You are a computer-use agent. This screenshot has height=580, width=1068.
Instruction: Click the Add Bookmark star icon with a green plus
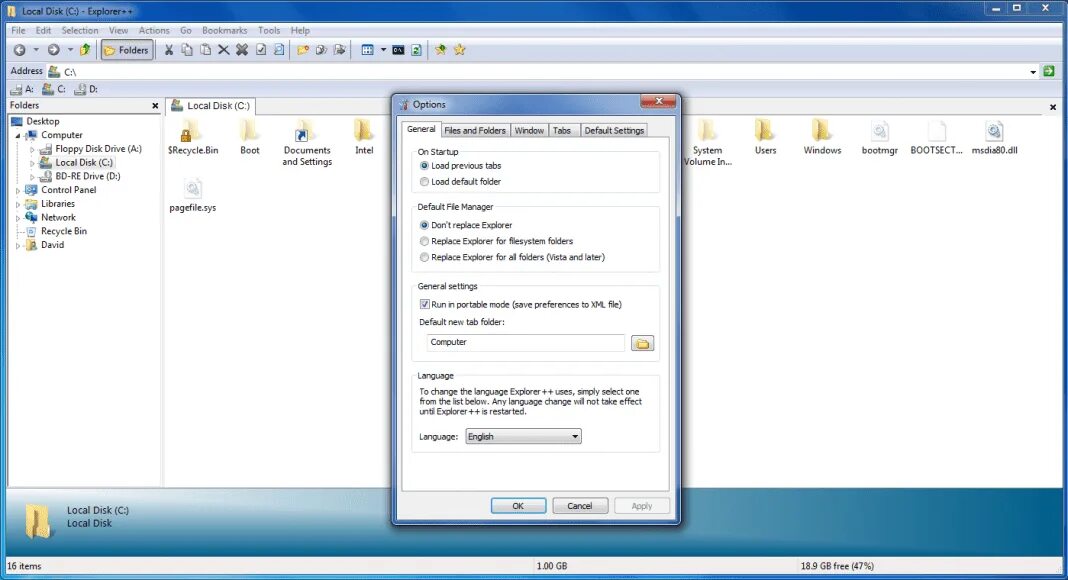(441, 50)
